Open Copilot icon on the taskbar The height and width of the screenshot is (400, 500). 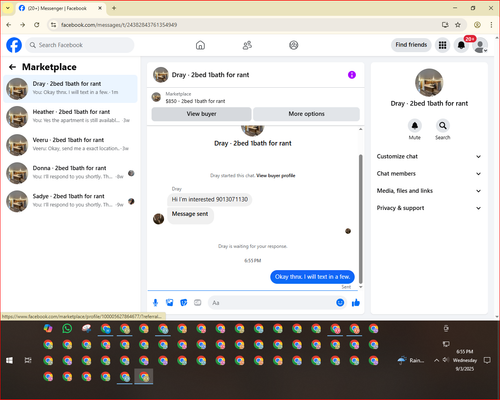tap(48, 329)
